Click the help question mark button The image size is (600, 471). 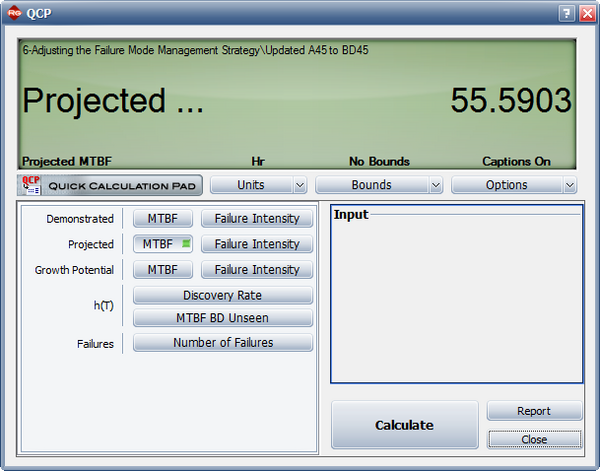click(x=566, y=13)
